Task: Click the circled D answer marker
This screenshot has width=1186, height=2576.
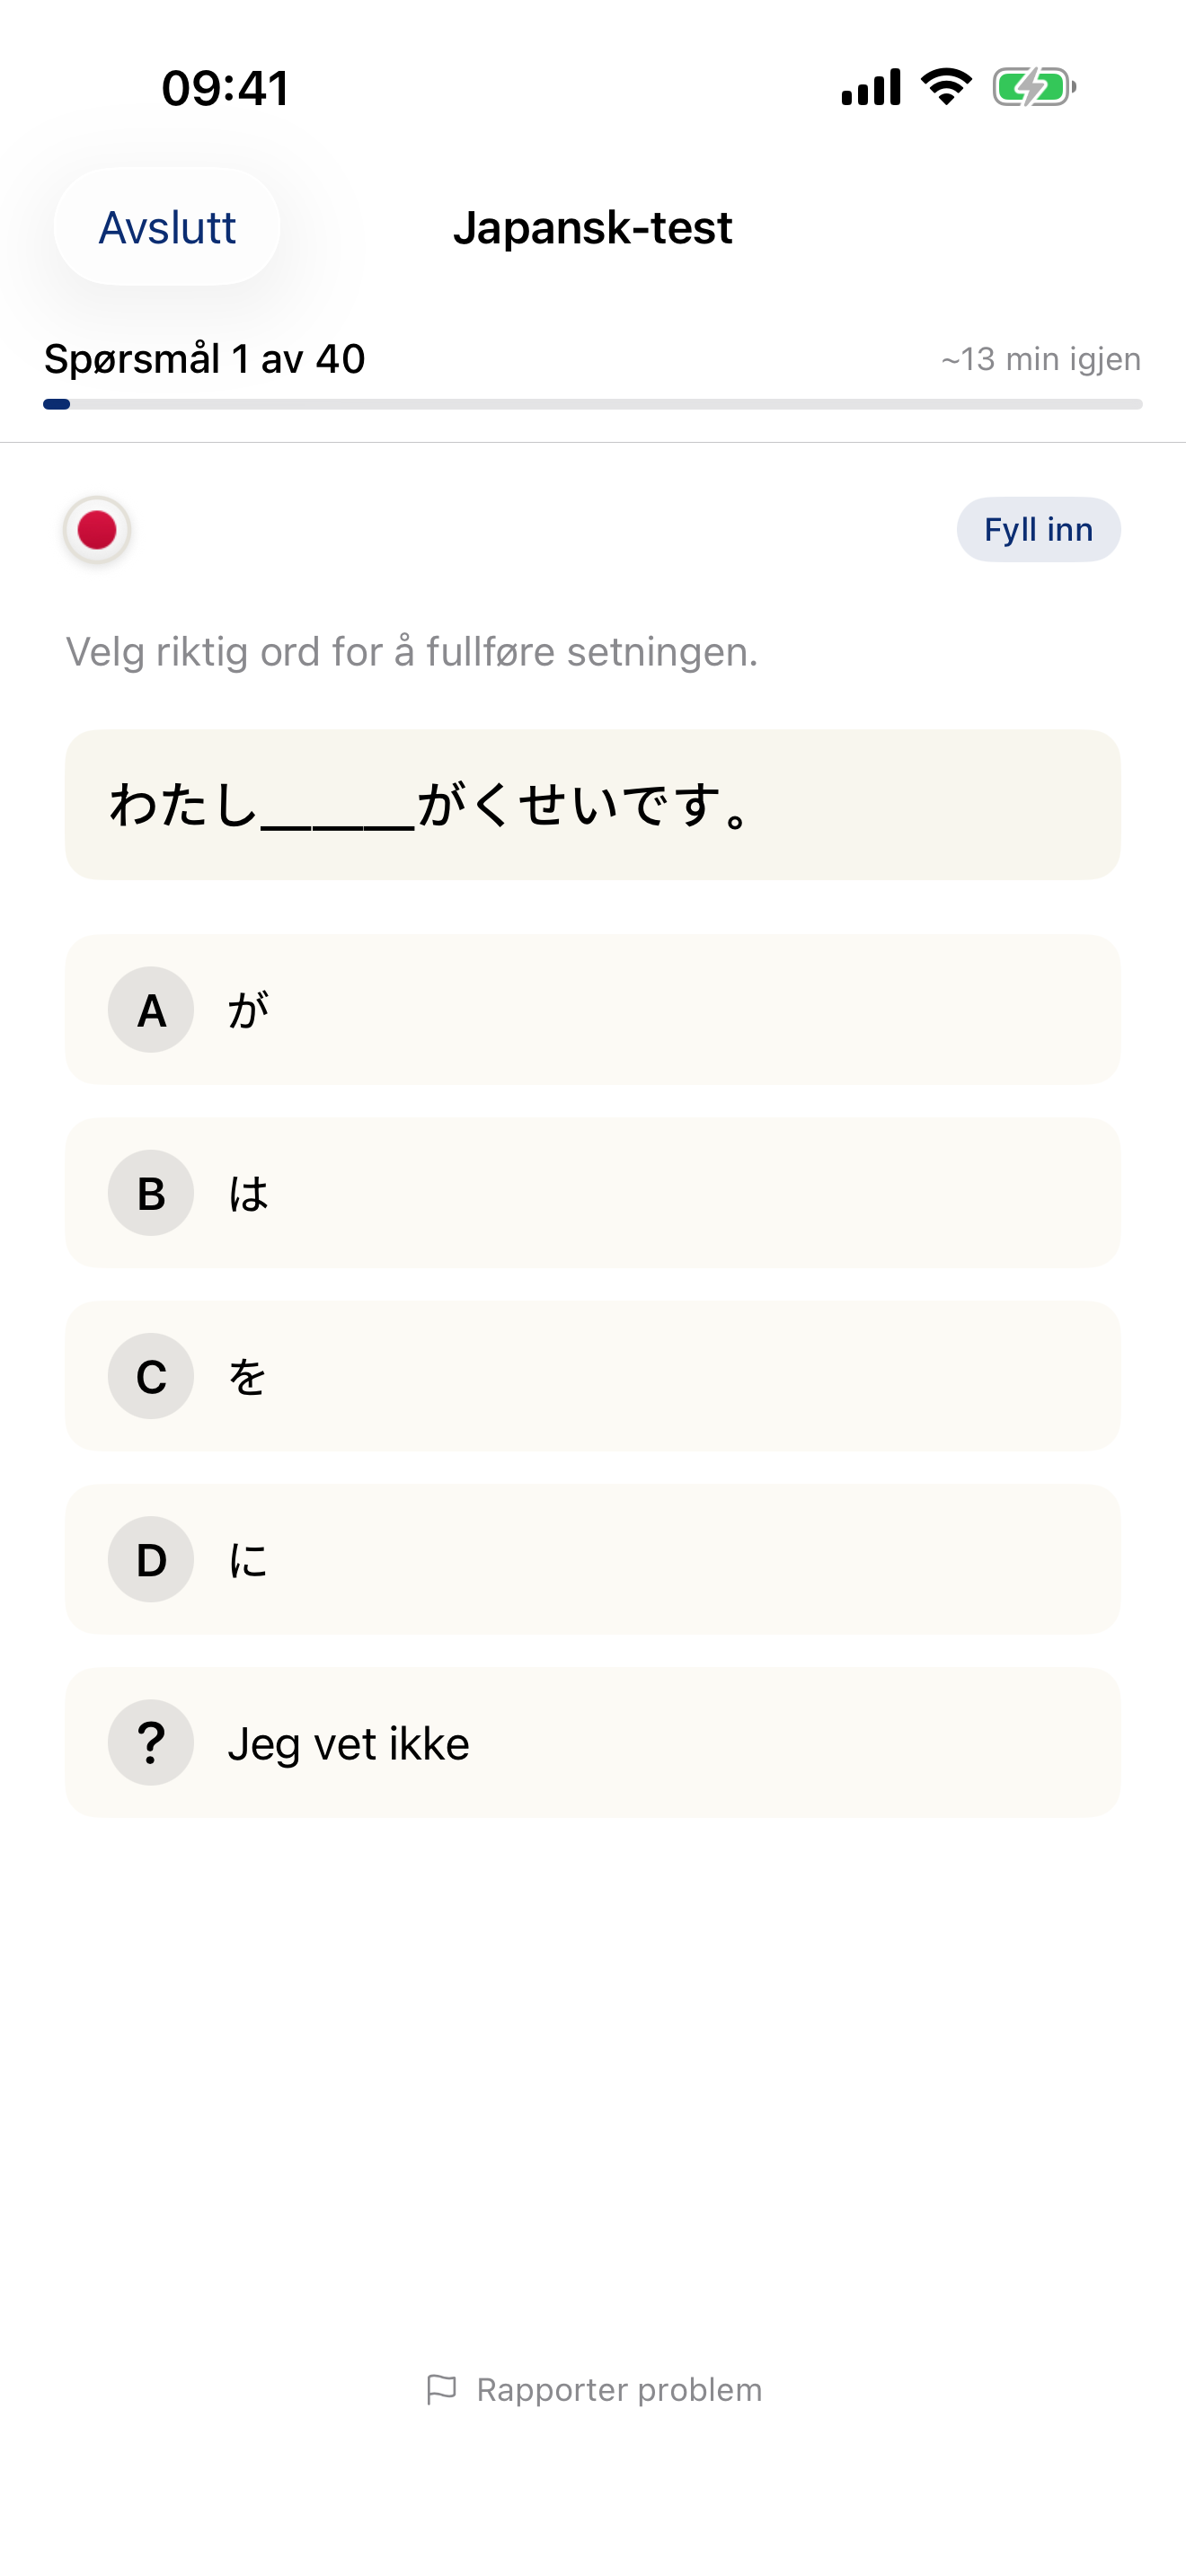Action: 150,1559
